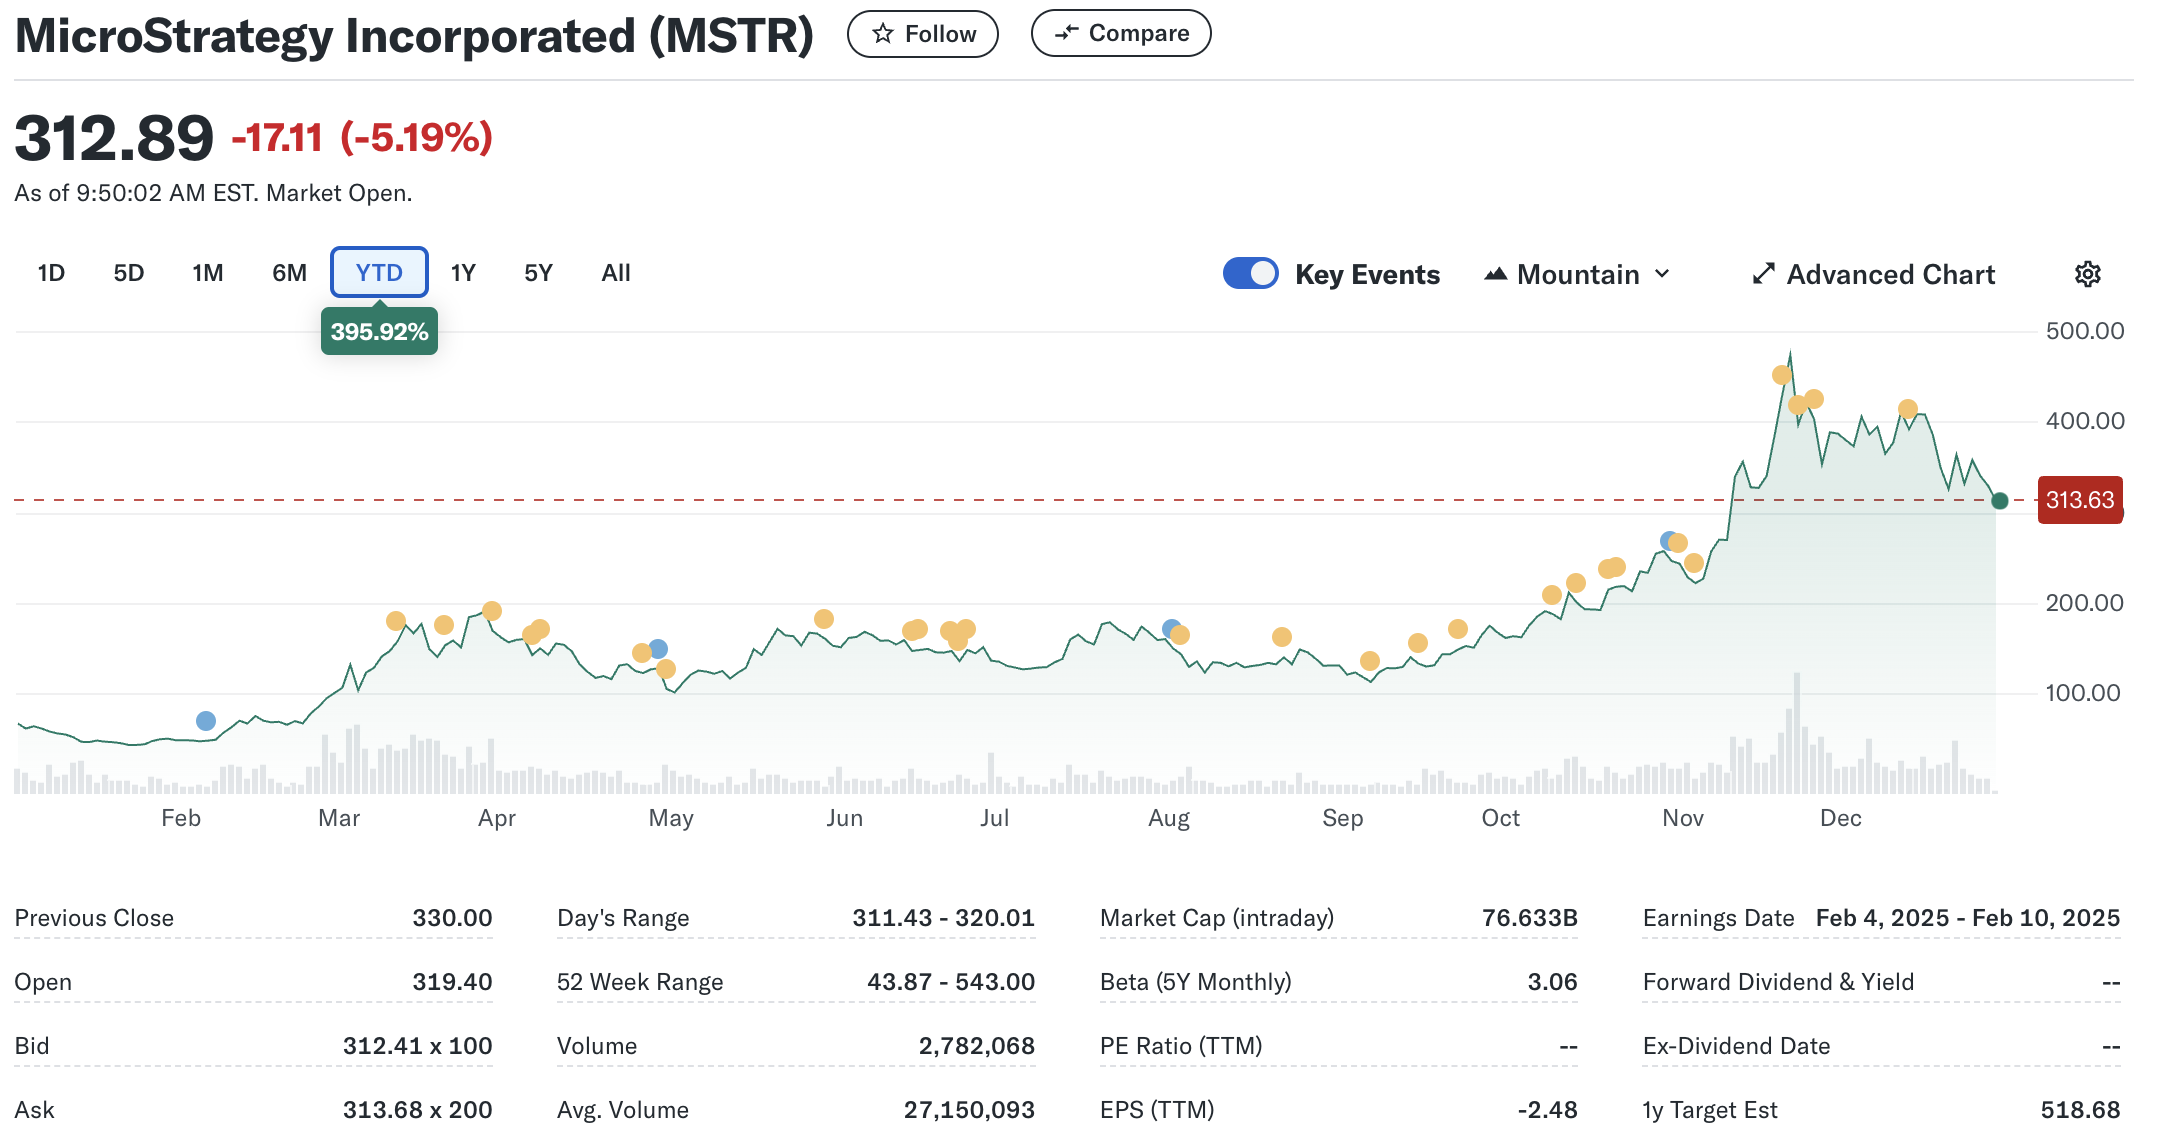The width and height of the screenshot is (2158, 1147).
Task: Click the yellow event marker near April peak
Action: 492,609
